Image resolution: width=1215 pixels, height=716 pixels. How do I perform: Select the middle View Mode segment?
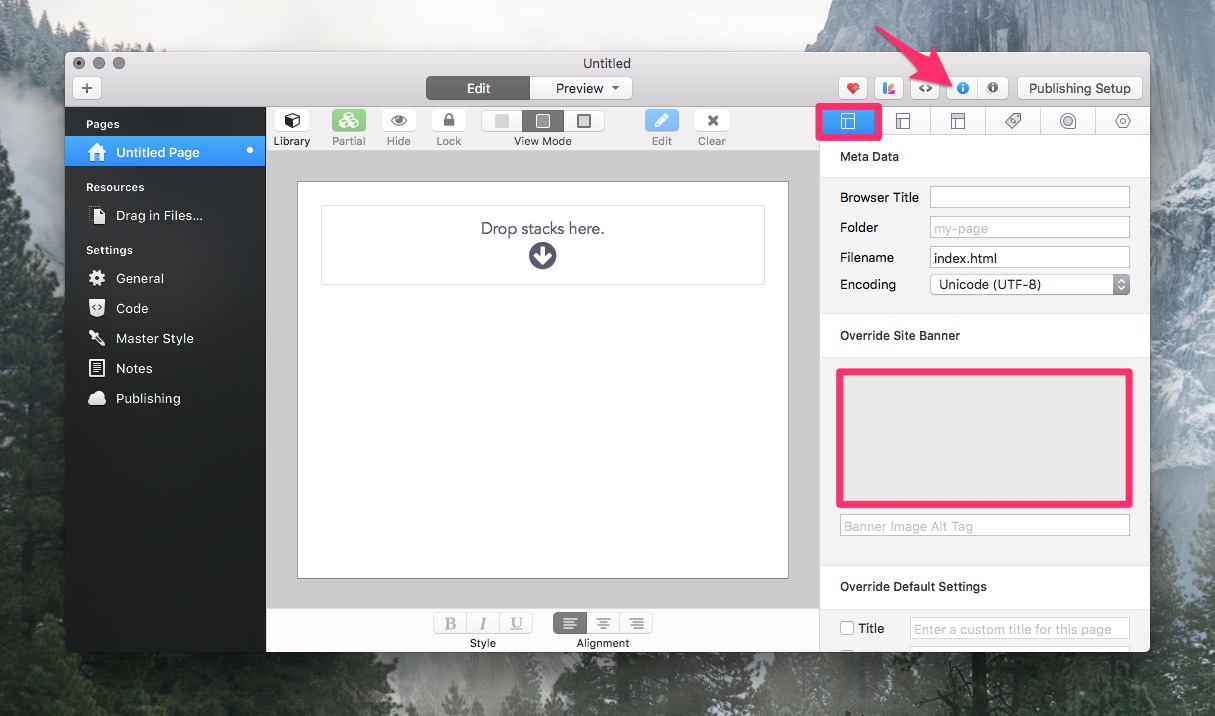pos(543,121)
